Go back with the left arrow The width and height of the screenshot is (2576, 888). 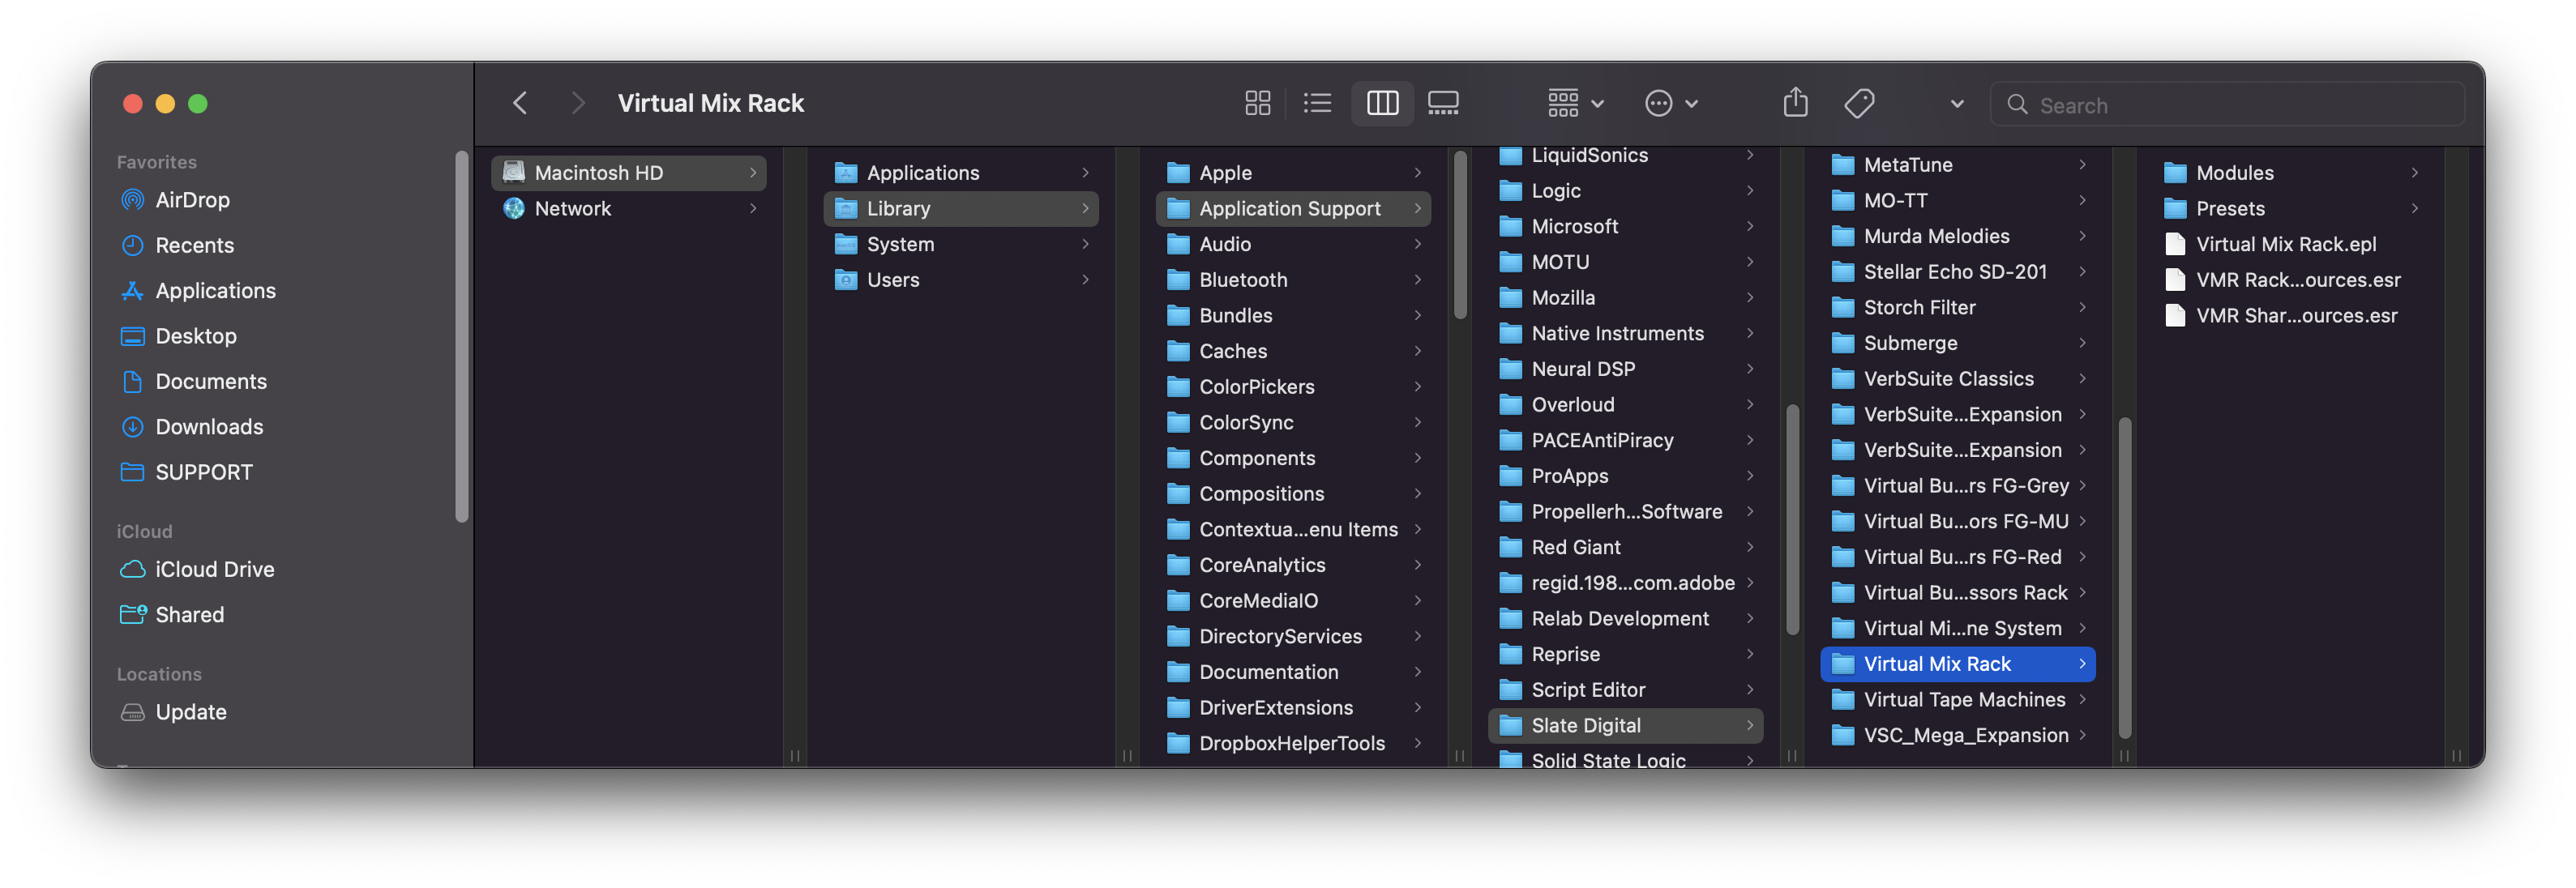[520, 103]
